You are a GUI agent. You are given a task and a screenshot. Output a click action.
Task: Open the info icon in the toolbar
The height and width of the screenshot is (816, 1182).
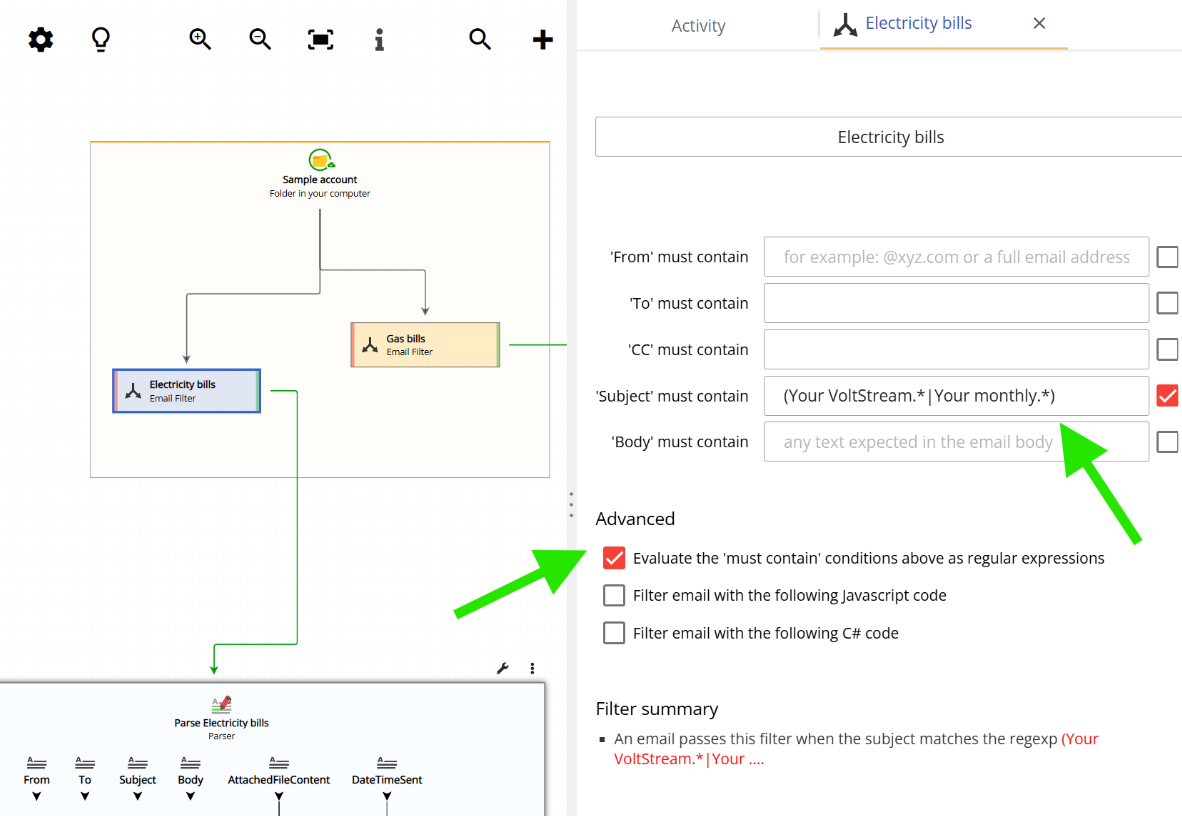coord(379,39)
